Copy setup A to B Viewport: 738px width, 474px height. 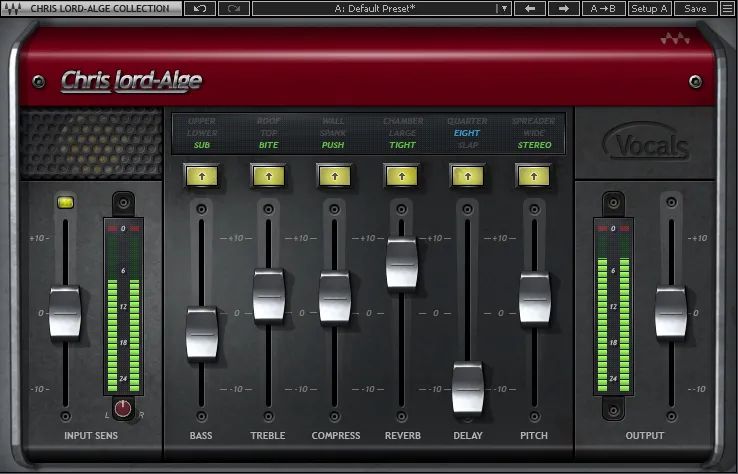click(x=604, y=8)
